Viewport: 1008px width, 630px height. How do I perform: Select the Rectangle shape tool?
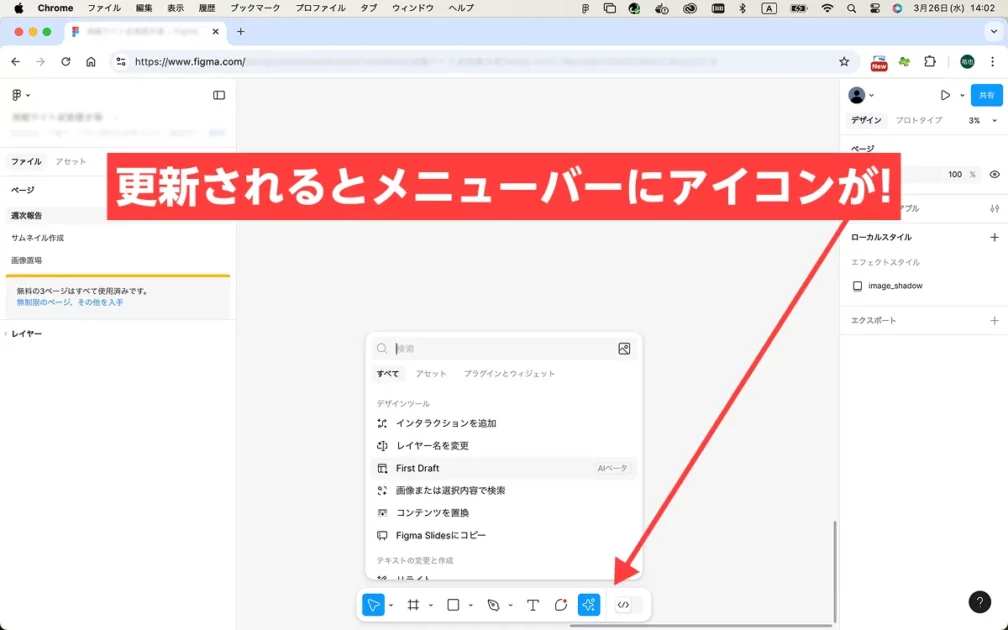click(453, 605)
